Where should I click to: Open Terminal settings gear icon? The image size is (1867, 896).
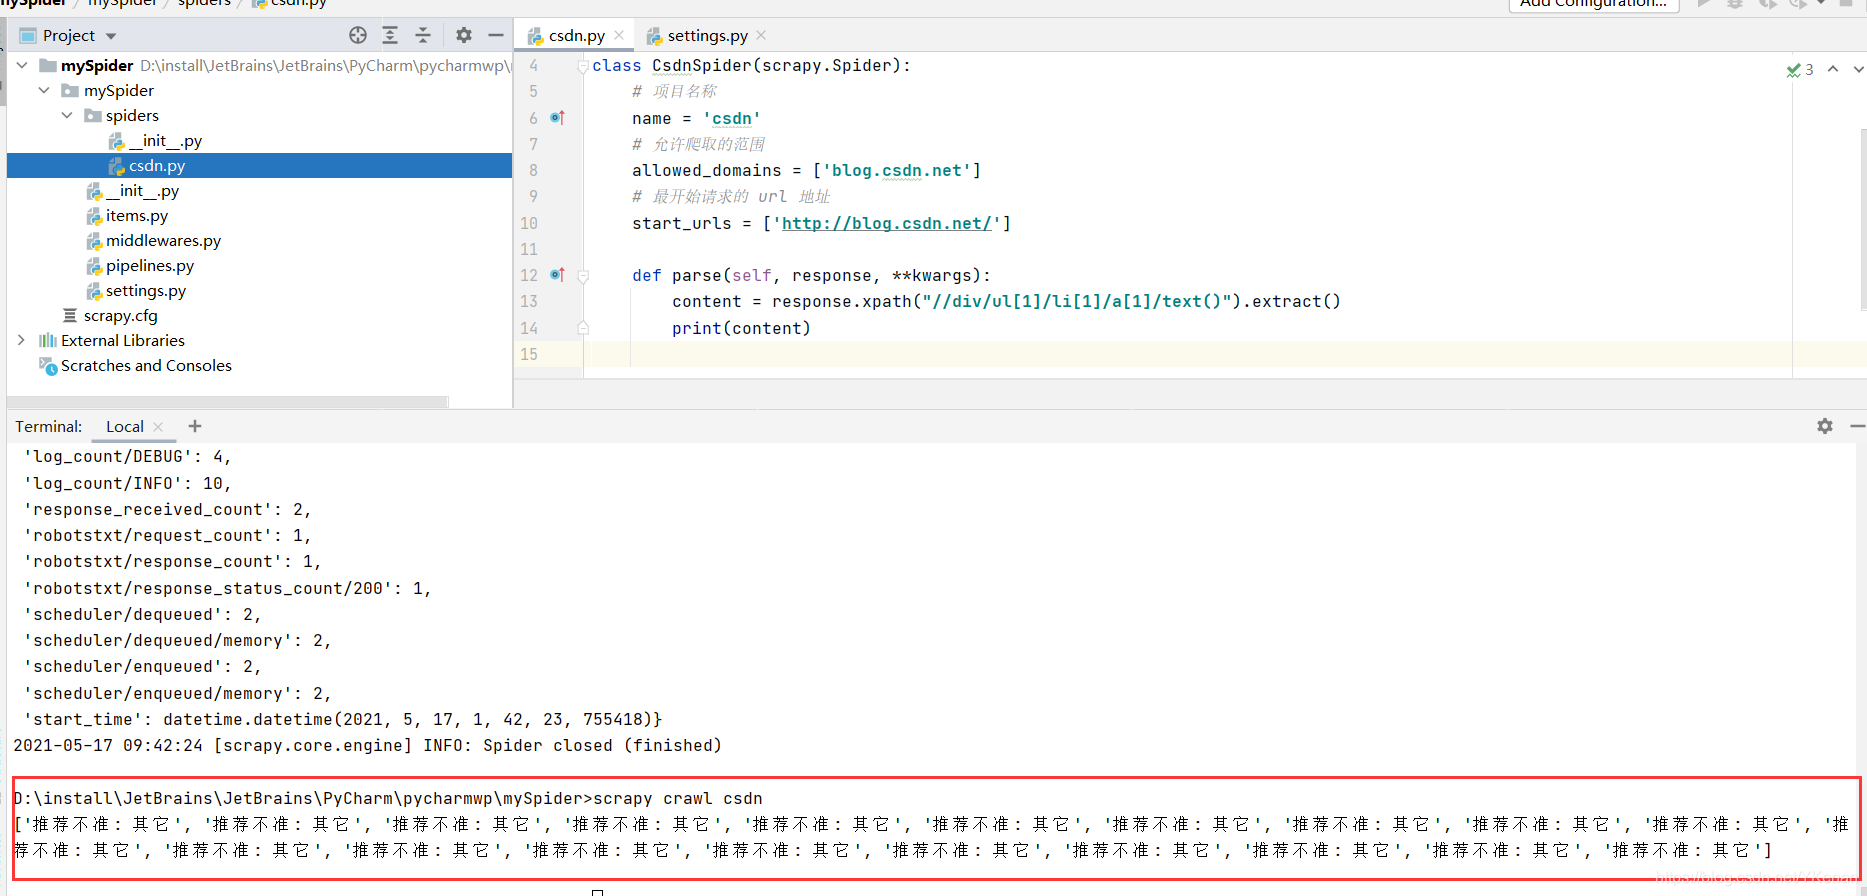(x=1825, y=426)
